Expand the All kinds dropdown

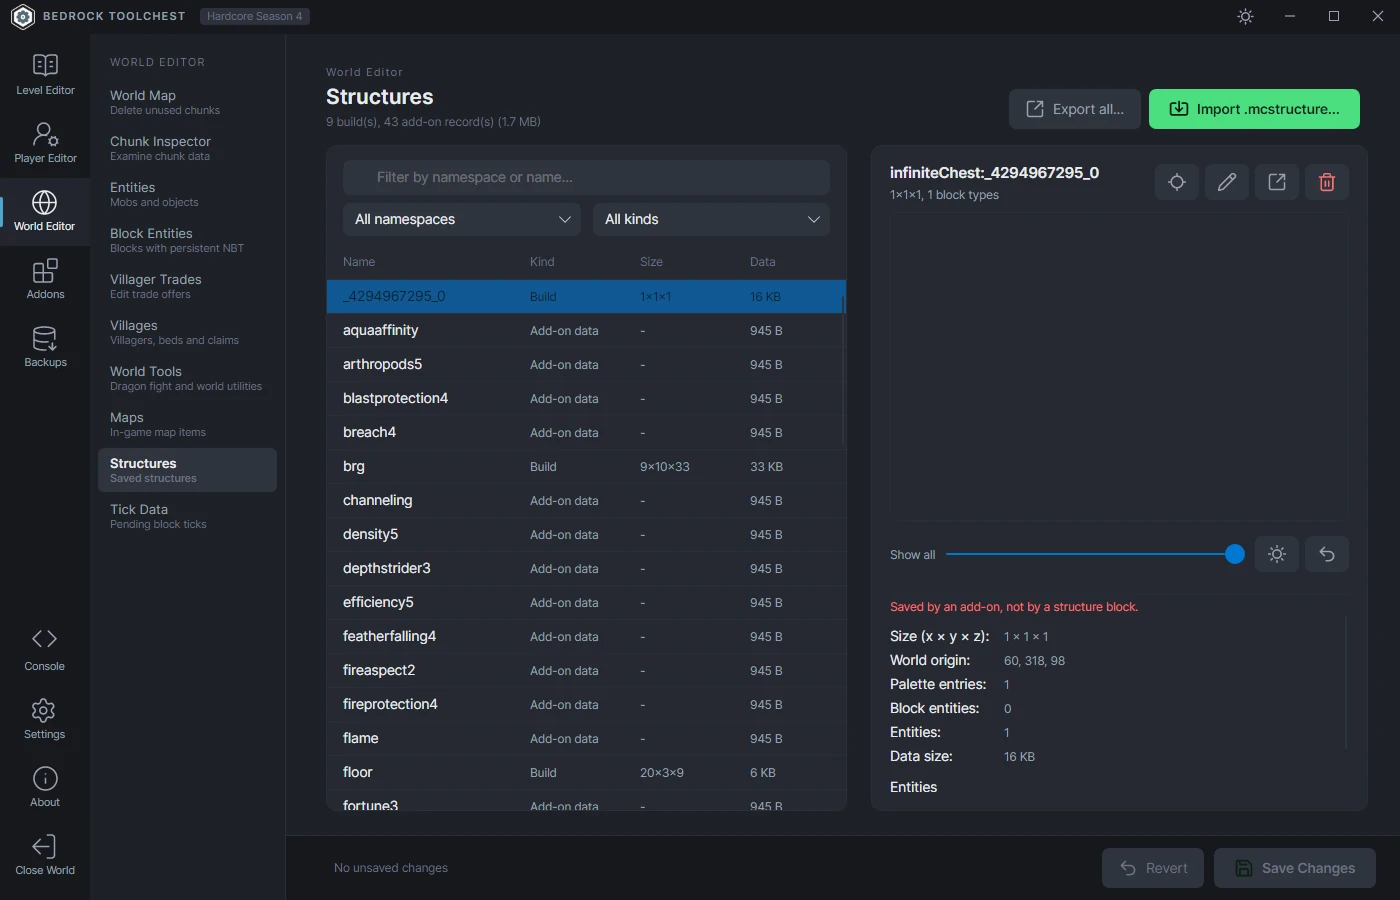[711, 219]
